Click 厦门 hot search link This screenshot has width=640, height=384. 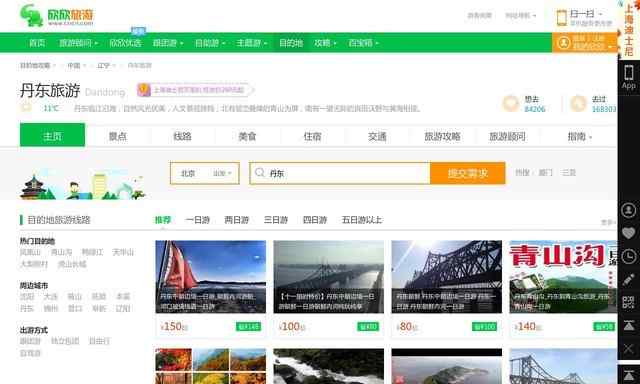(x=545, y=173)
